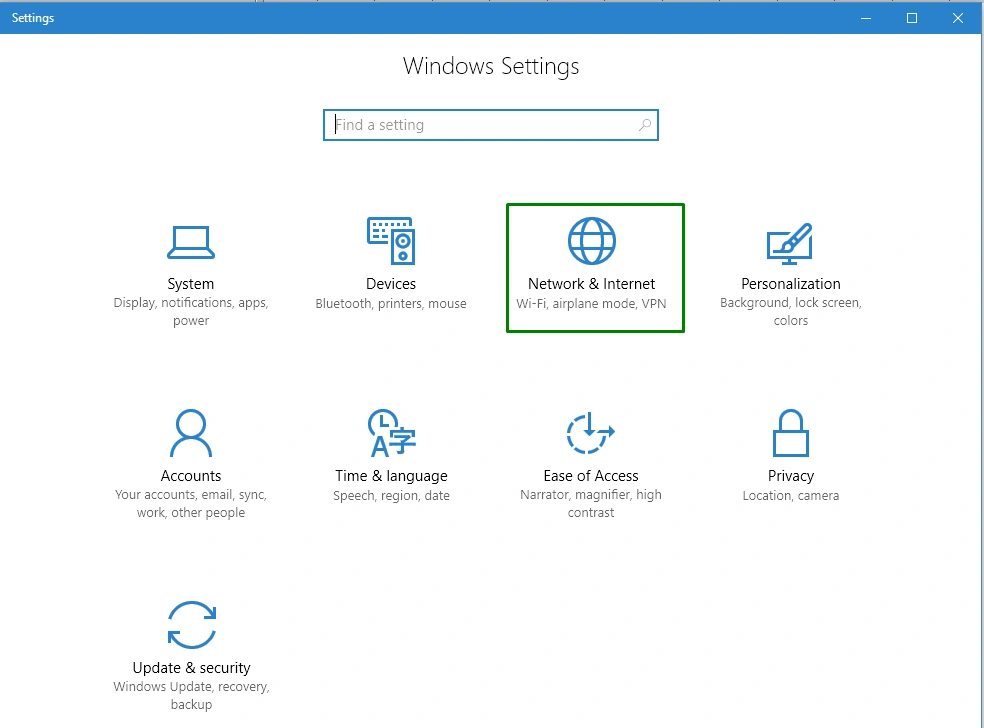Open the Ease of Access icon
The height and width of the screenshot is (728, 984).
click(x=591, y=433)
